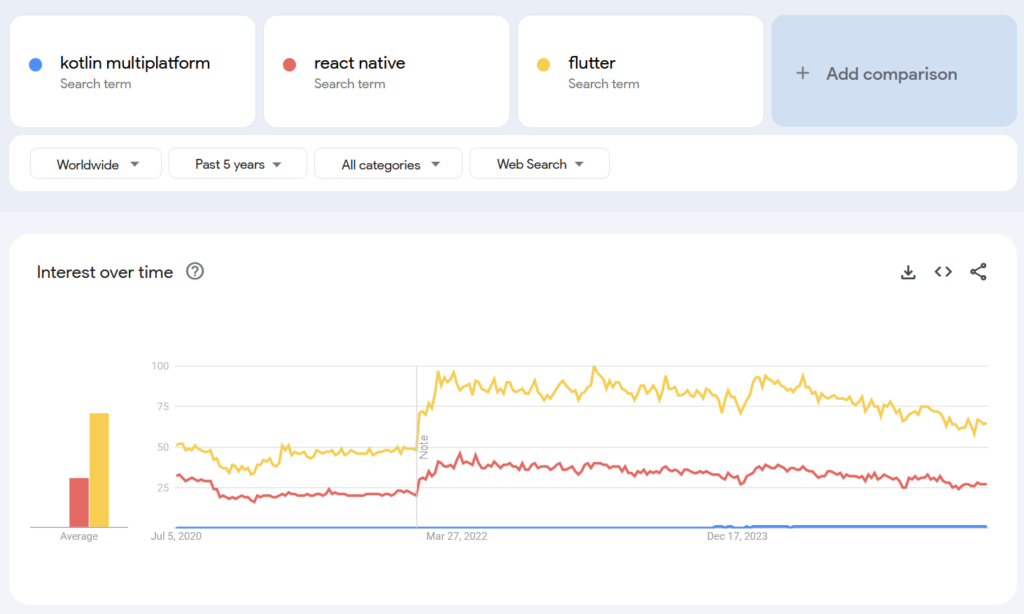Screen dimensions: 1024x614
Task: Open the embed code icon
Action: coord(943,272)
